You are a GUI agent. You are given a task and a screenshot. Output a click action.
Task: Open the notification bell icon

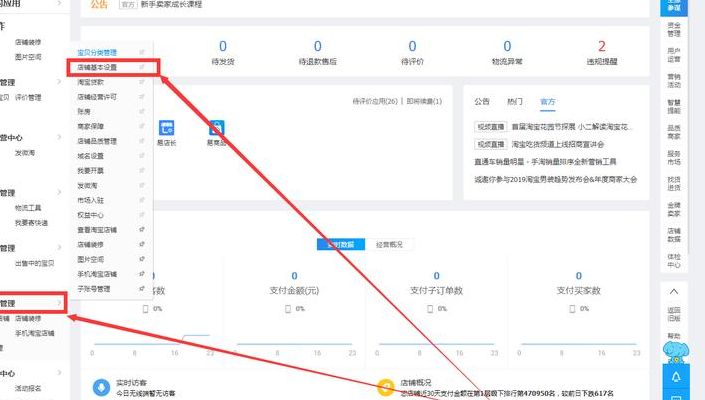click(x=676, y=378)
